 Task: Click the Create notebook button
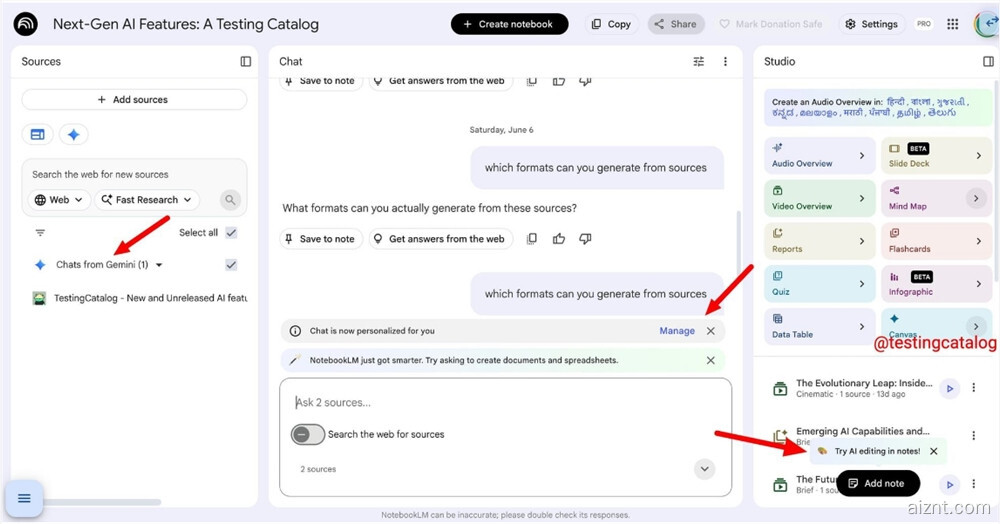pyautogui.click(x=509, y=24)
